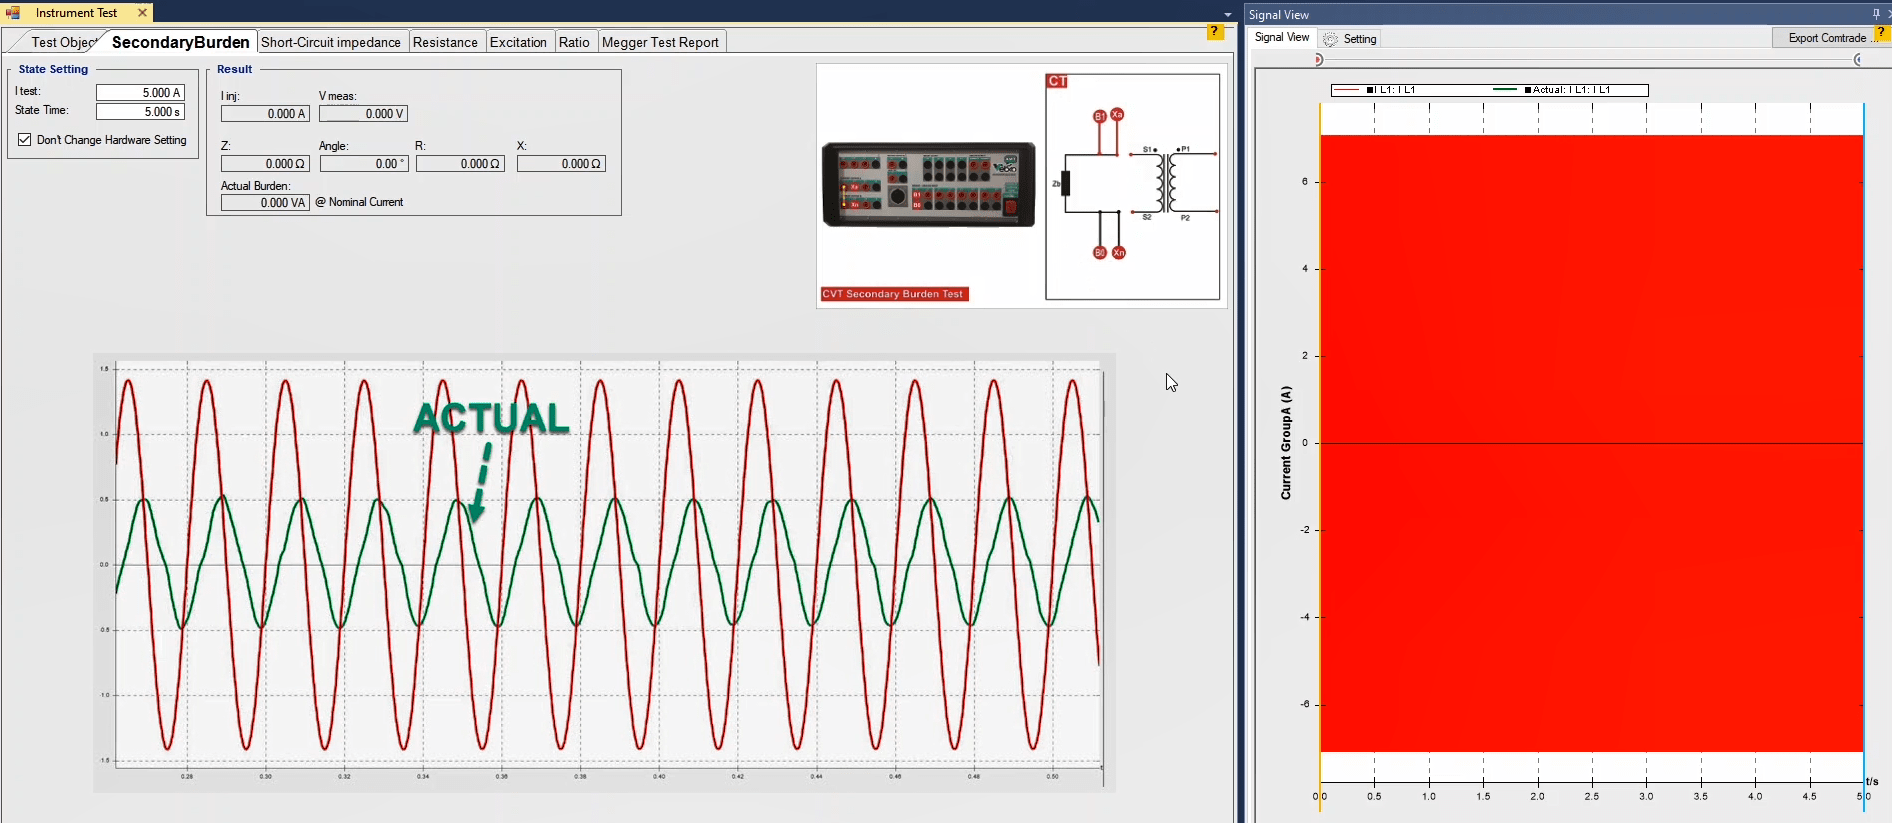Close the Instrument Test document tab
Viewport: 1892px width, 823px height.
142,13
